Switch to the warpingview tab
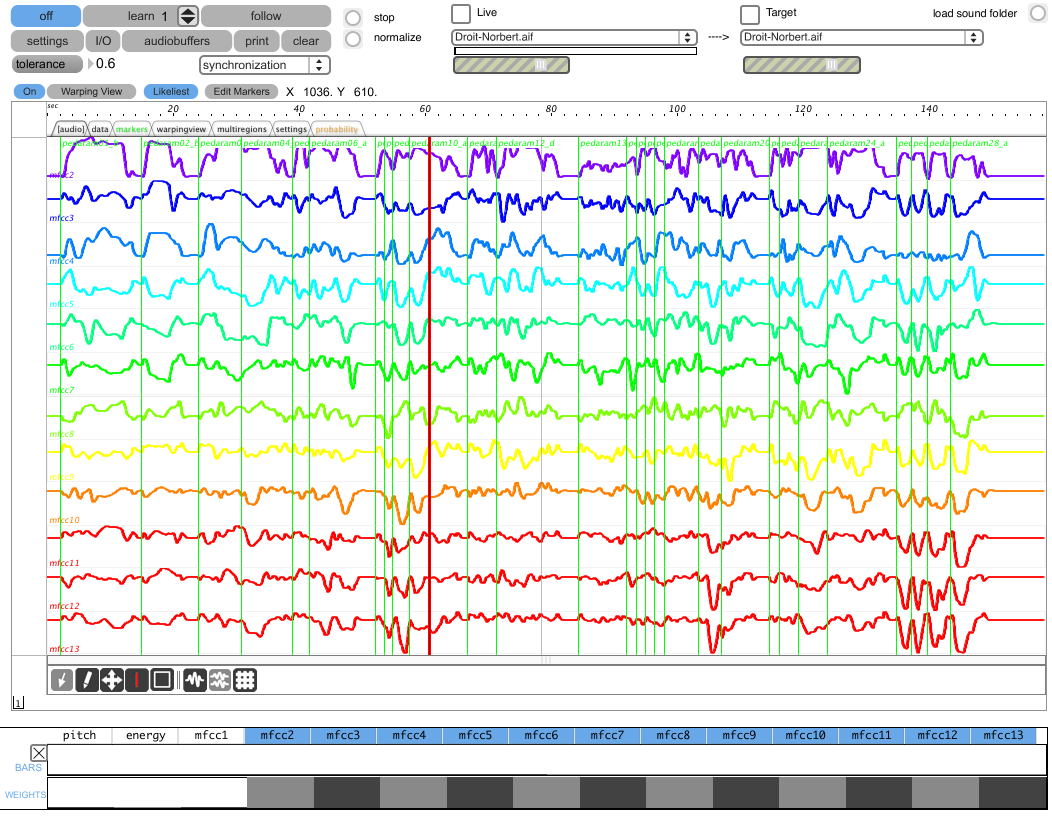This screenshot has width=1052, height=816. pos(181,129)
